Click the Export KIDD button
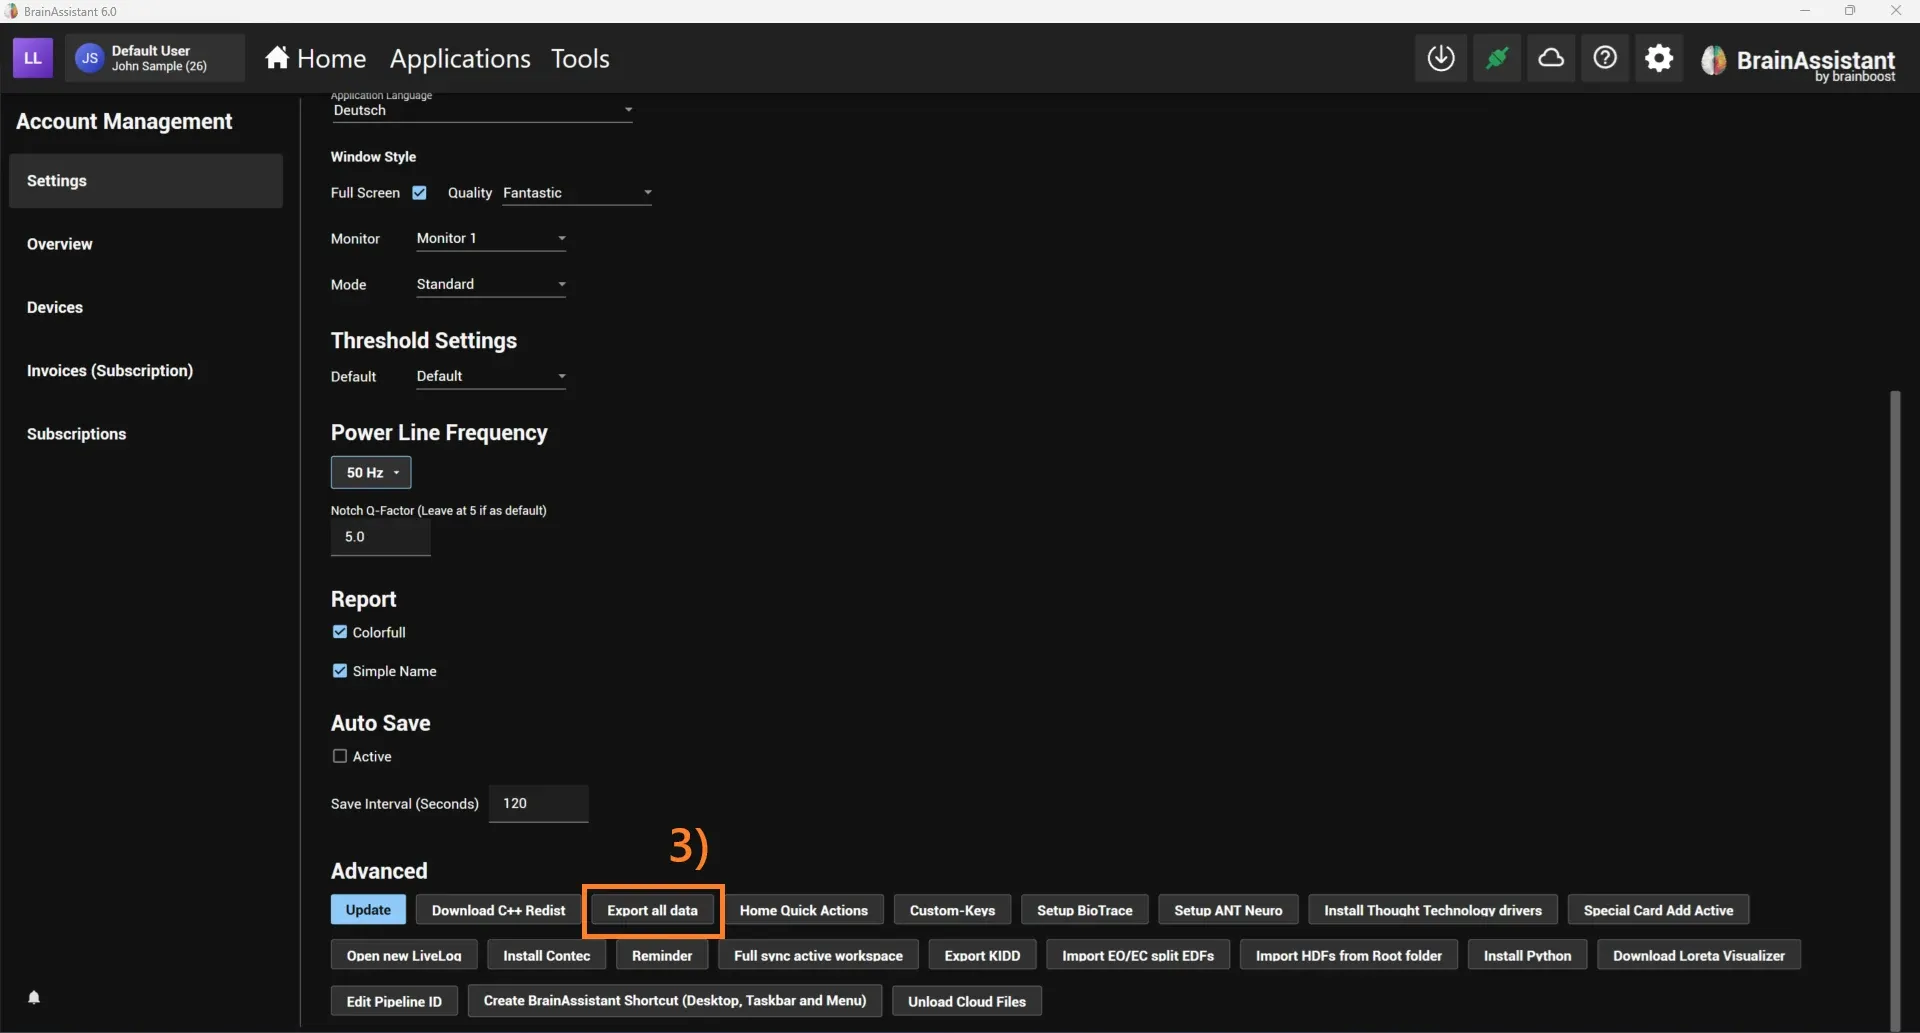1920x1033 pixels. (x=982, y=955)
